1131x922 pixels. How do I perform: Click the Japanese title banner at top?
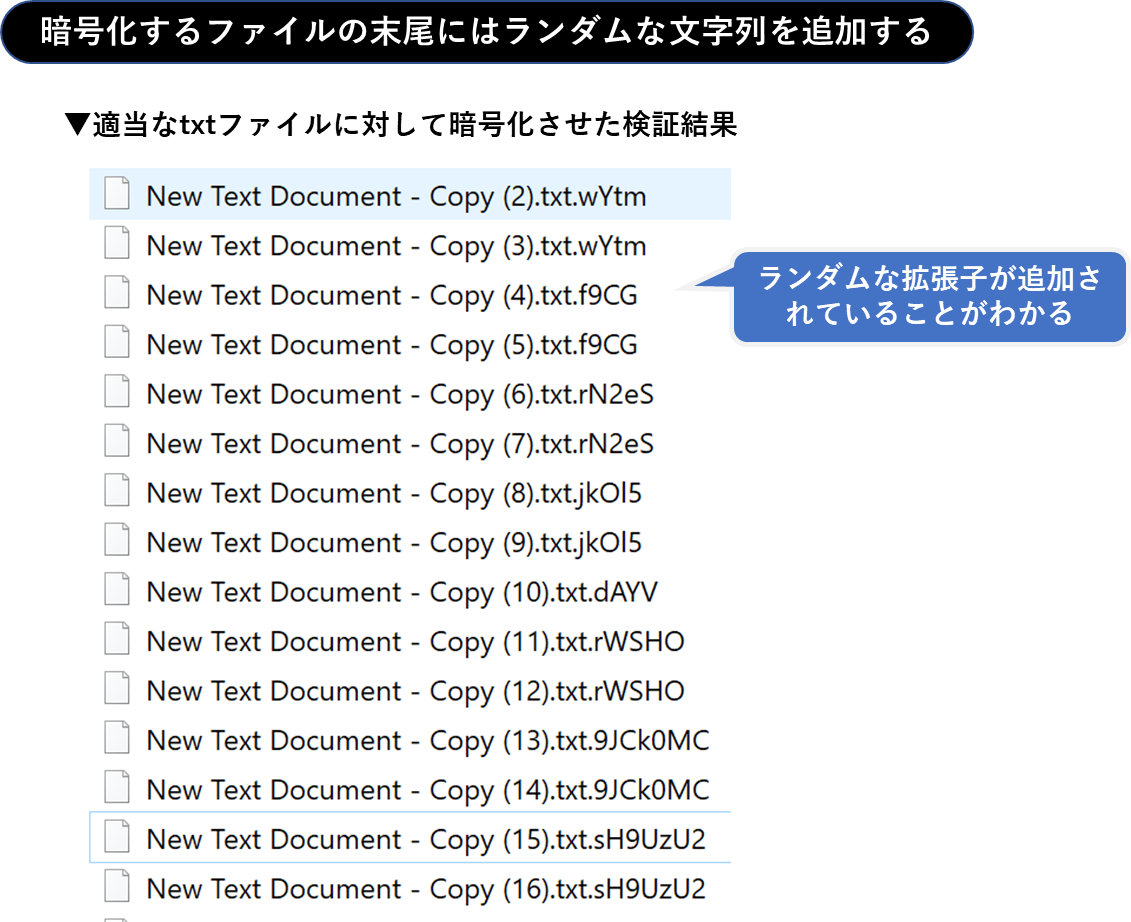click(486, 33)
